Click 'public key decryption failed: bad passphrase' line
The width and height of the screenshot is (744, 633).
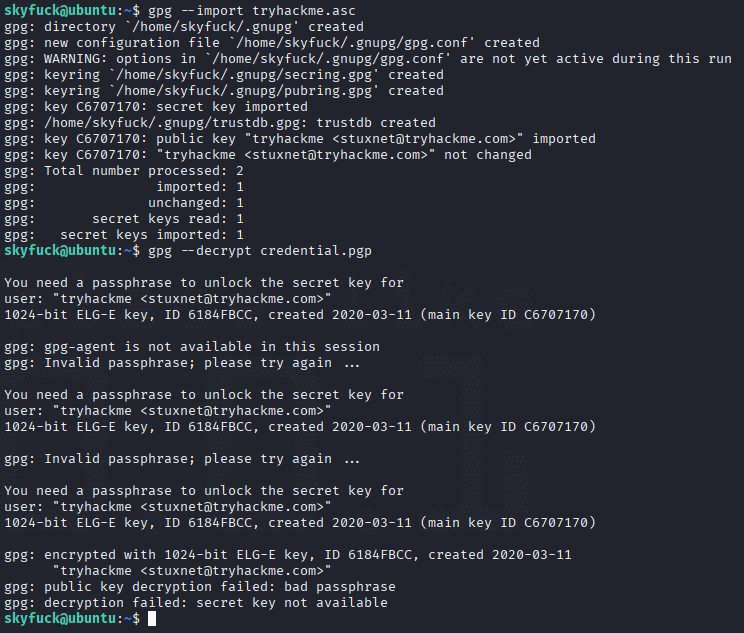pos(200,587)
